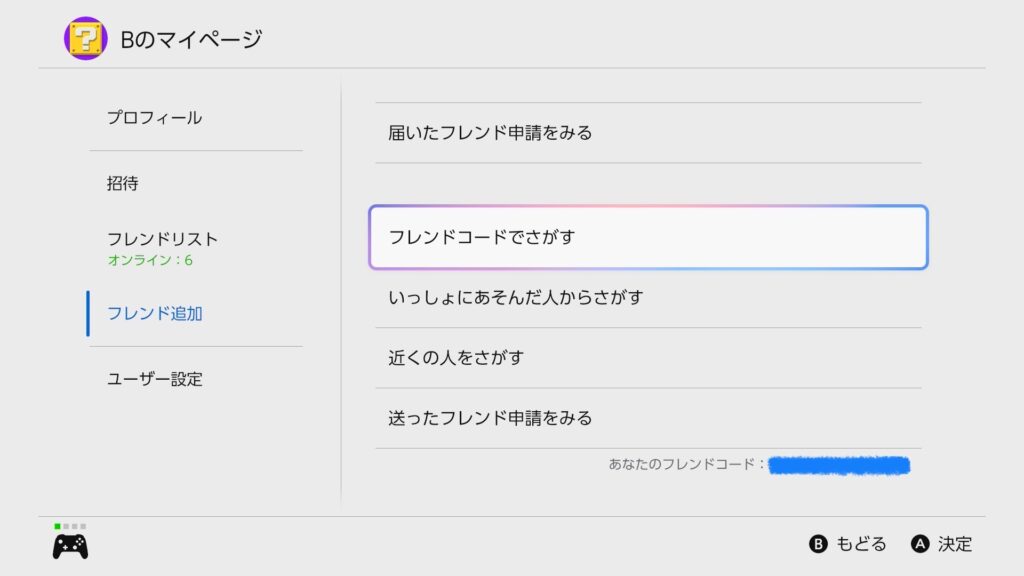1024x576 pixels.
Task: Choose 近くの人をさがす option
Action: [x=456, y=358]
